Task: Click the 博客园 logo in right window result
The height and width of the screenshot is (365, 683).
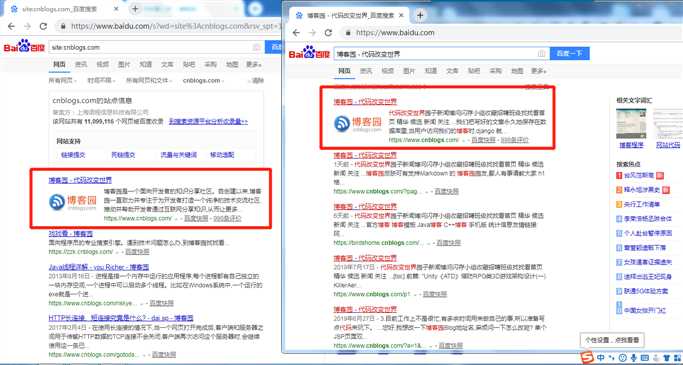Action: [358, 124]
